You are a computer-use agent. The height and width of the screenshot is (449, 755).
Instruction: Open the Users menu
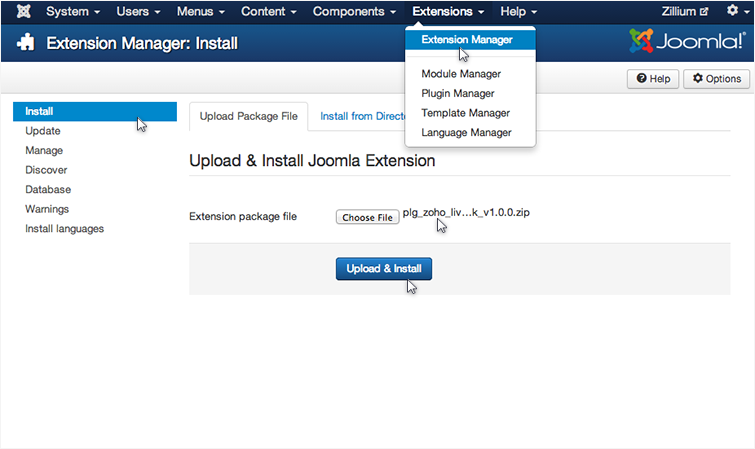click(x=138, y=11)
